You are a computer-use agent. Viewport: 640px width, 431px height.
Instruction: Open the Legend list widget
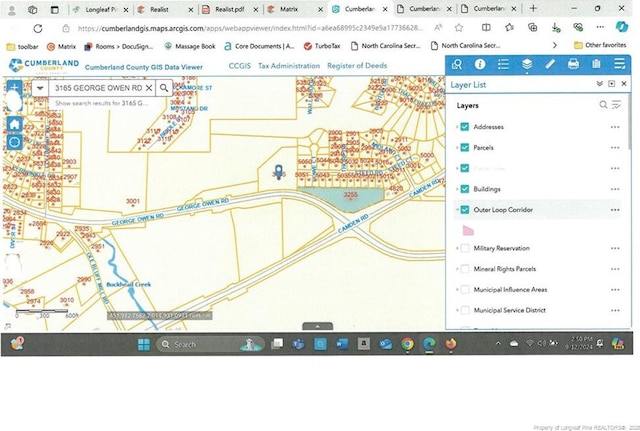click(503, 64)
